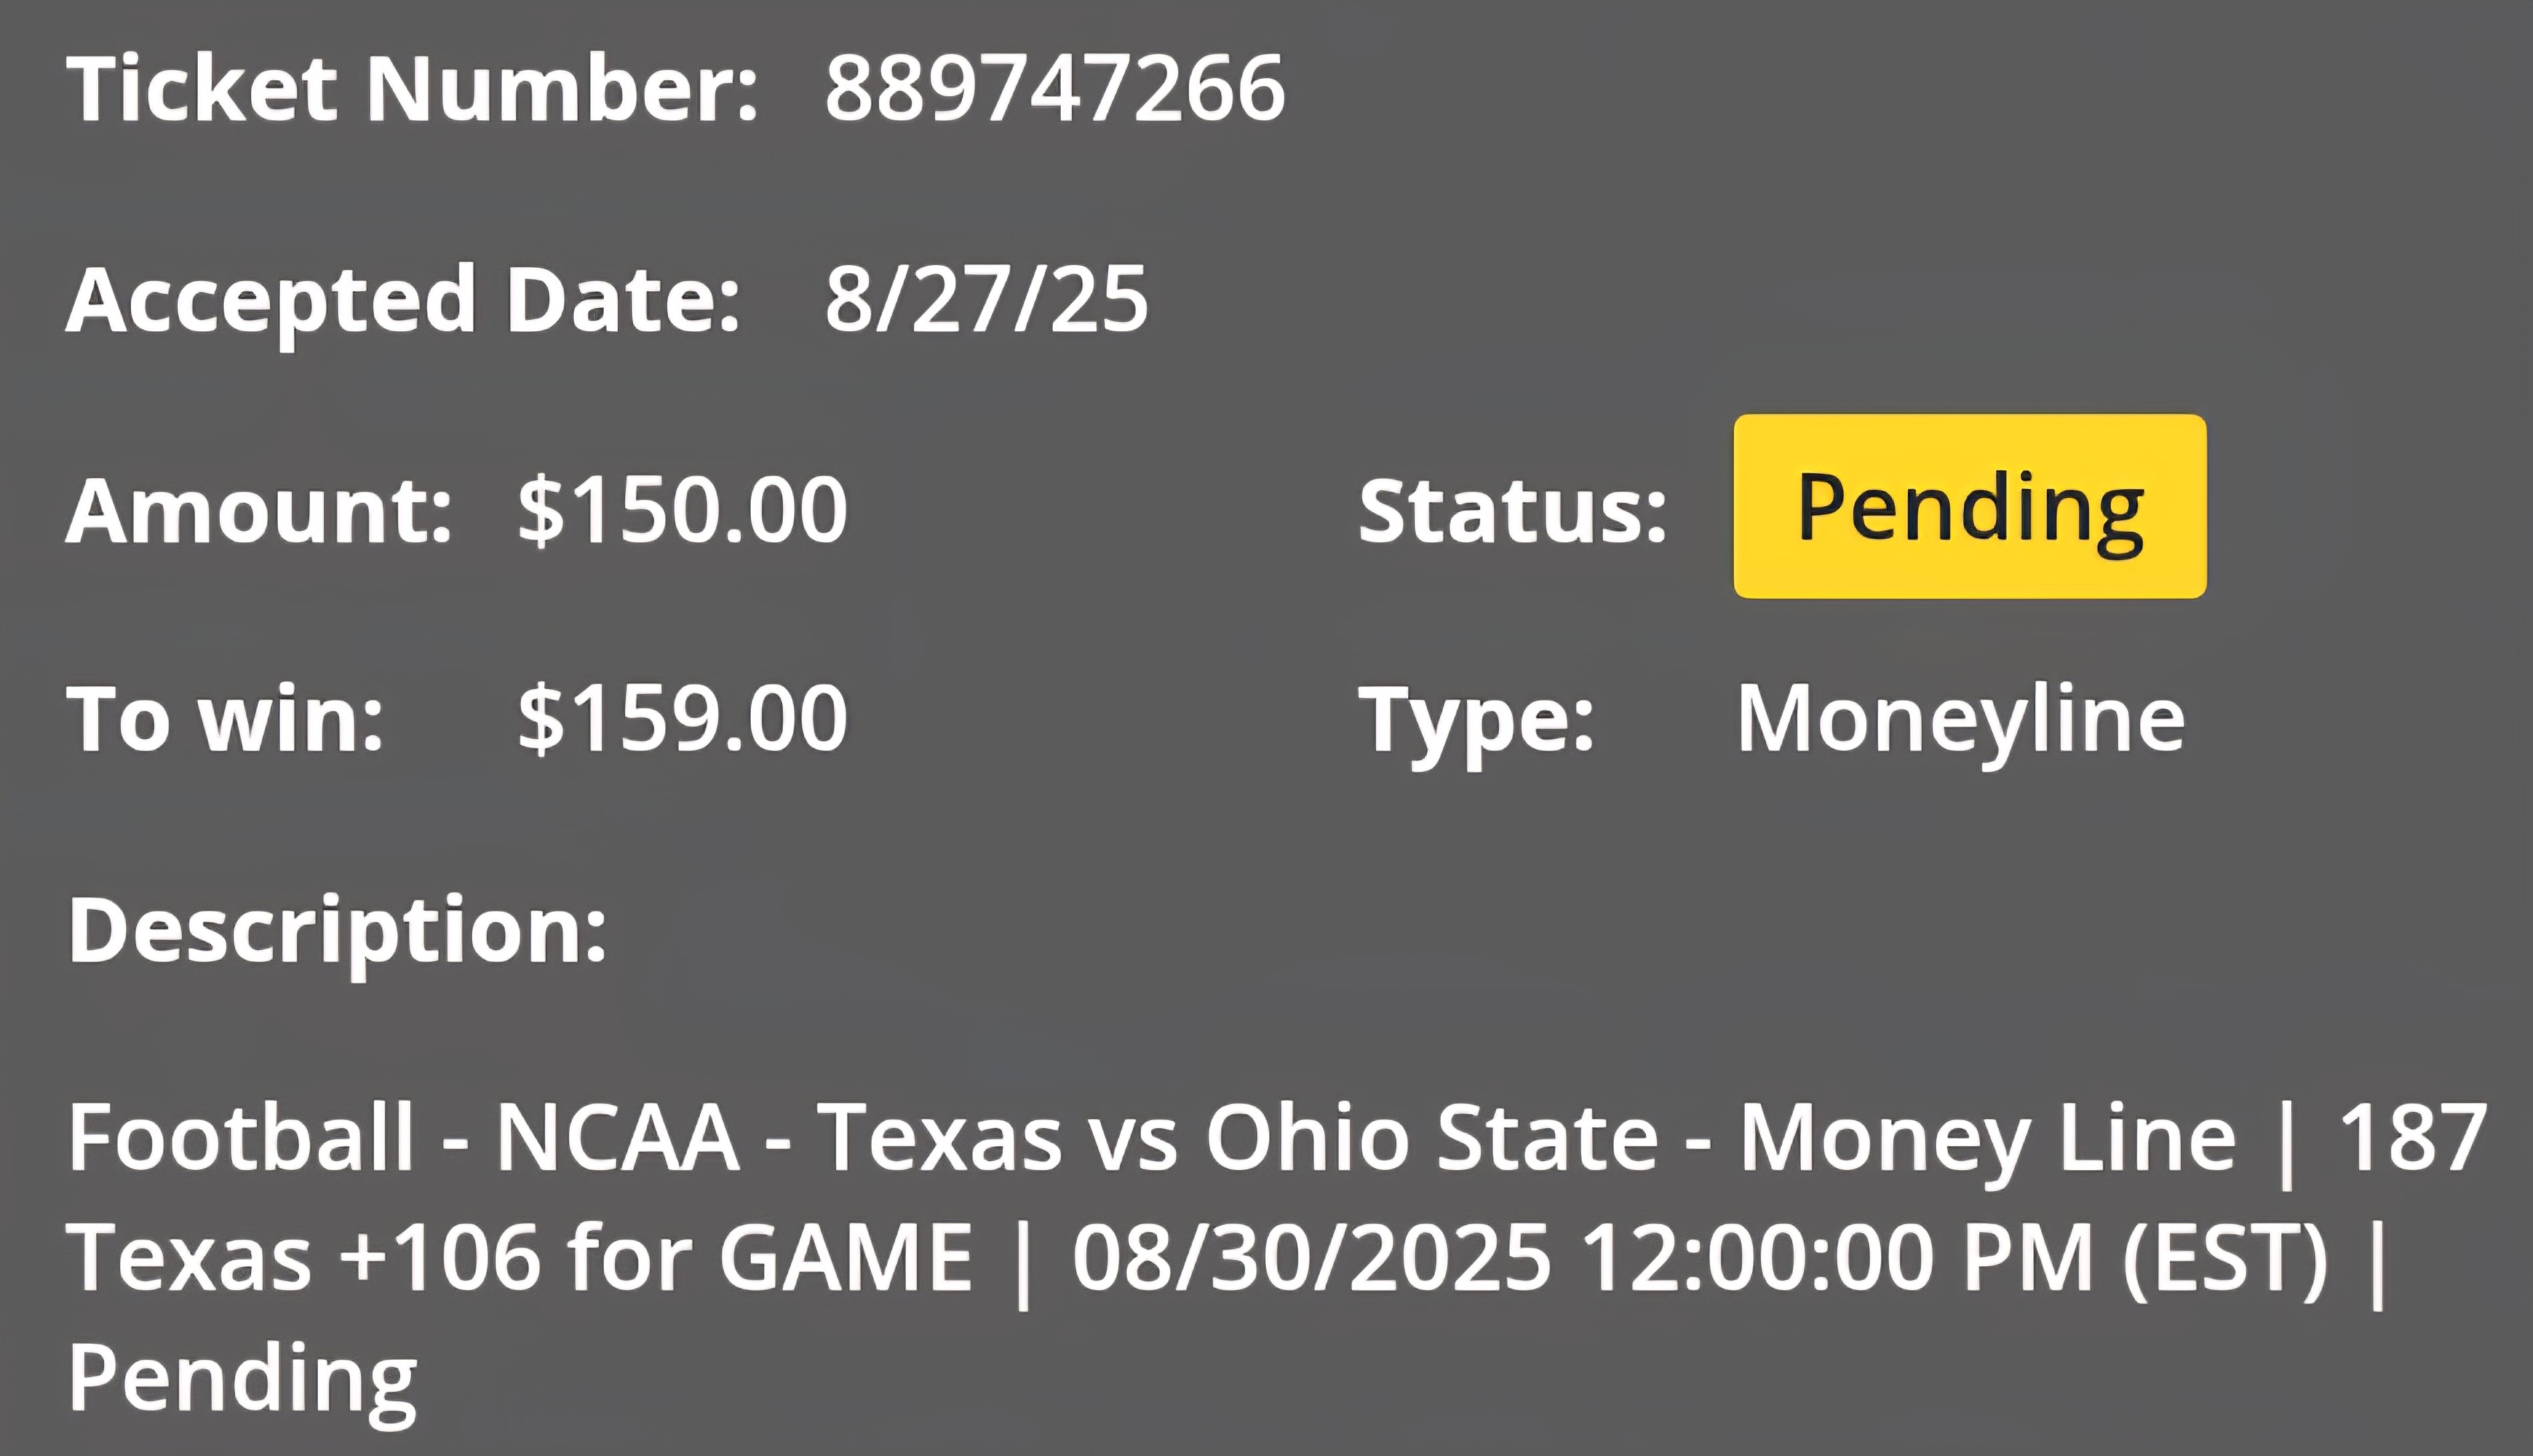Click the Football - NCAA text

pos(404,1138)
